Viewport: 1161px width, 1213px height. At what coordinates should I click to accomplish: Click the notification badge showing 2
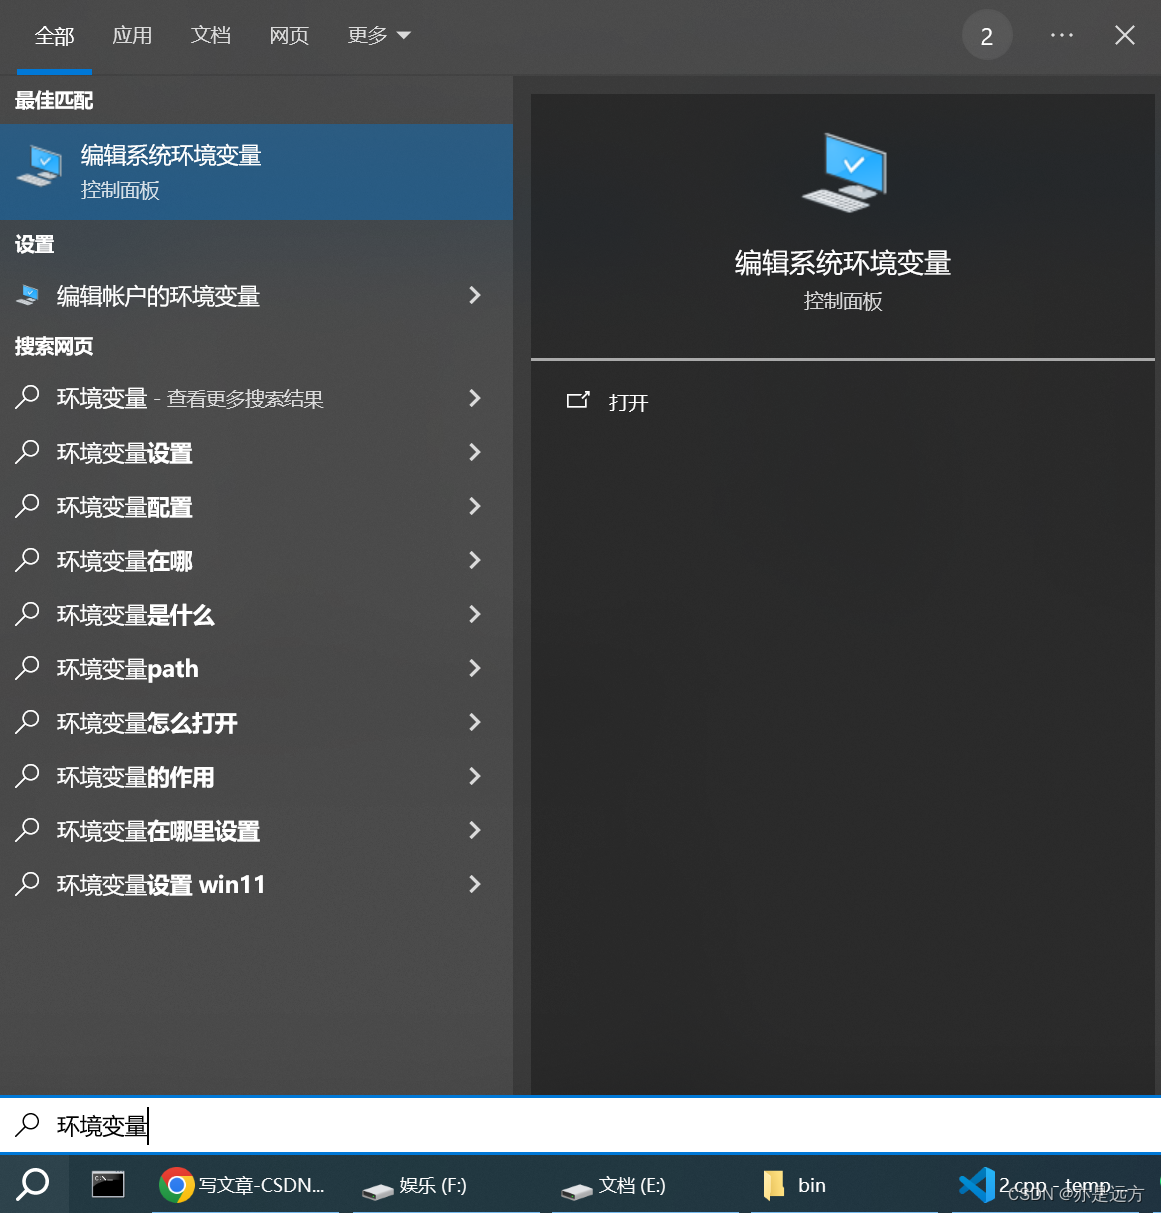click(987, 34)
